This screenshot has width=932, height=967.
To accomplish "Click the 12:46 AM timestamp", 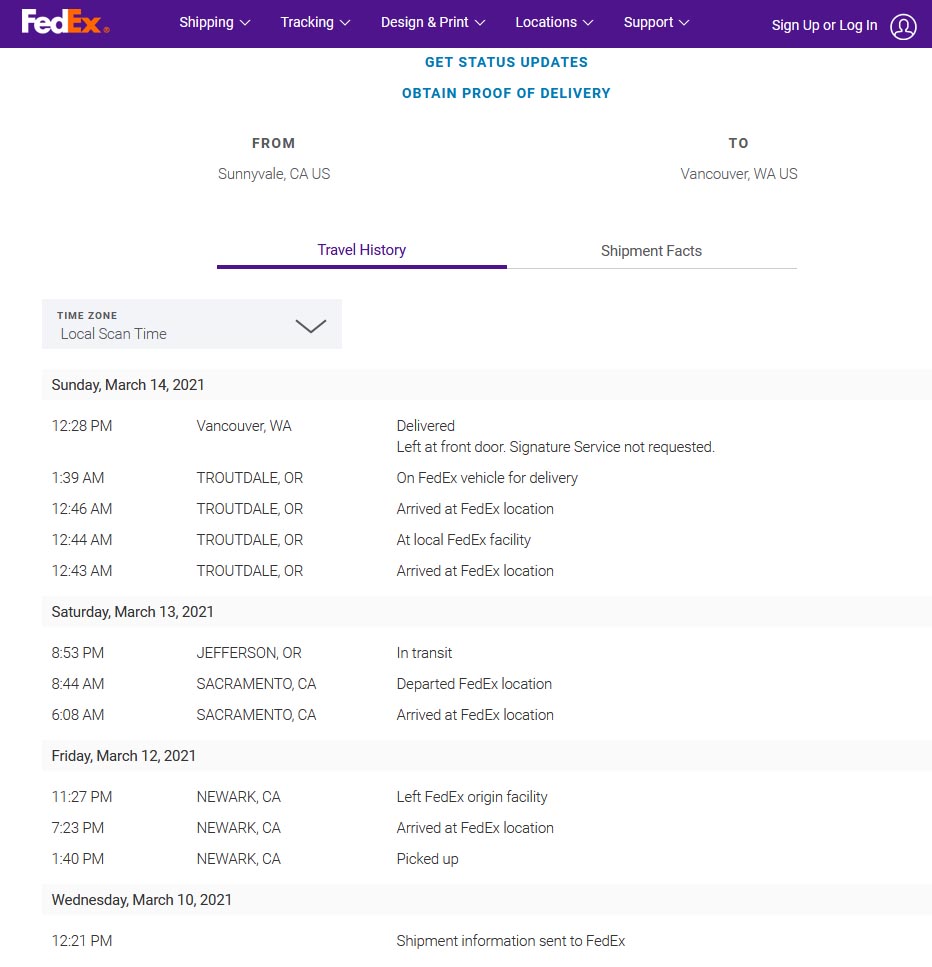I will click(x=82, y=509).
